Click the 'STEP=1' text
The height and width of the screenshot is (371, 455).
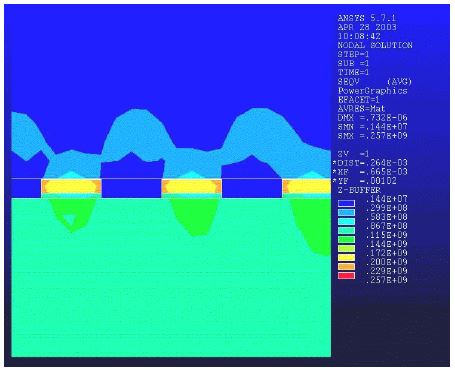pyautogui.click(x=353, y=54)
